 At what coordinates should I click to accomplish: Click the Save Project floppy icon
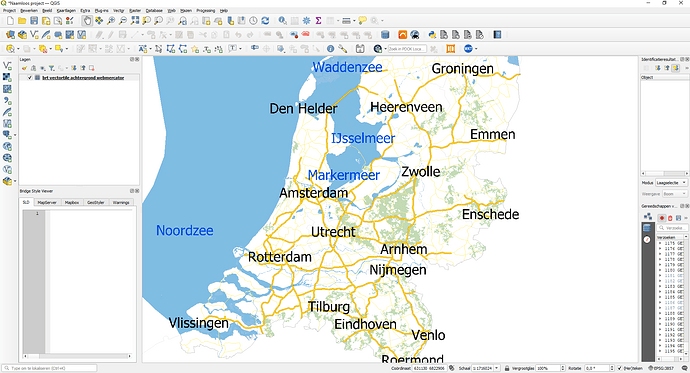click(x=34, y=21)
